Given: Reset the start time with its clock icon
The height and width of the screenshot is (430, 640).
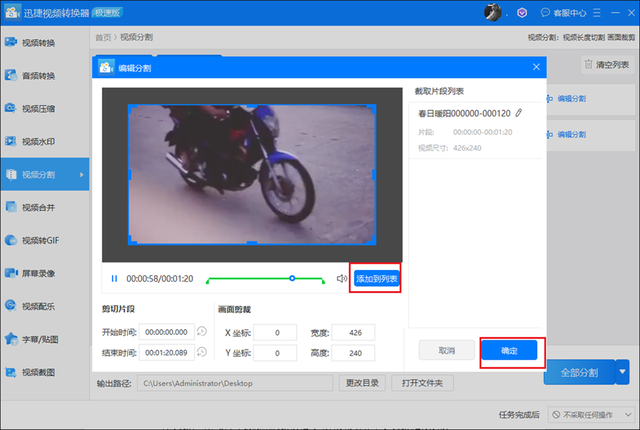Looking at the screenshot, I should [202, 332].
